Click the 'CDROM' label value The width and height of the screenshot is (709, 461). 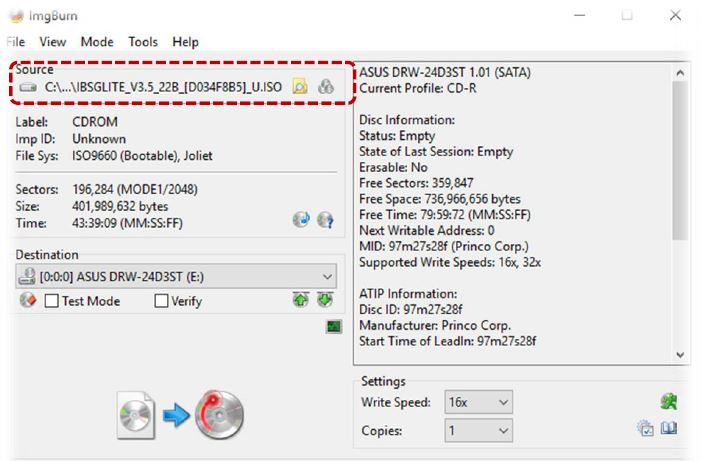click(95, 122)
